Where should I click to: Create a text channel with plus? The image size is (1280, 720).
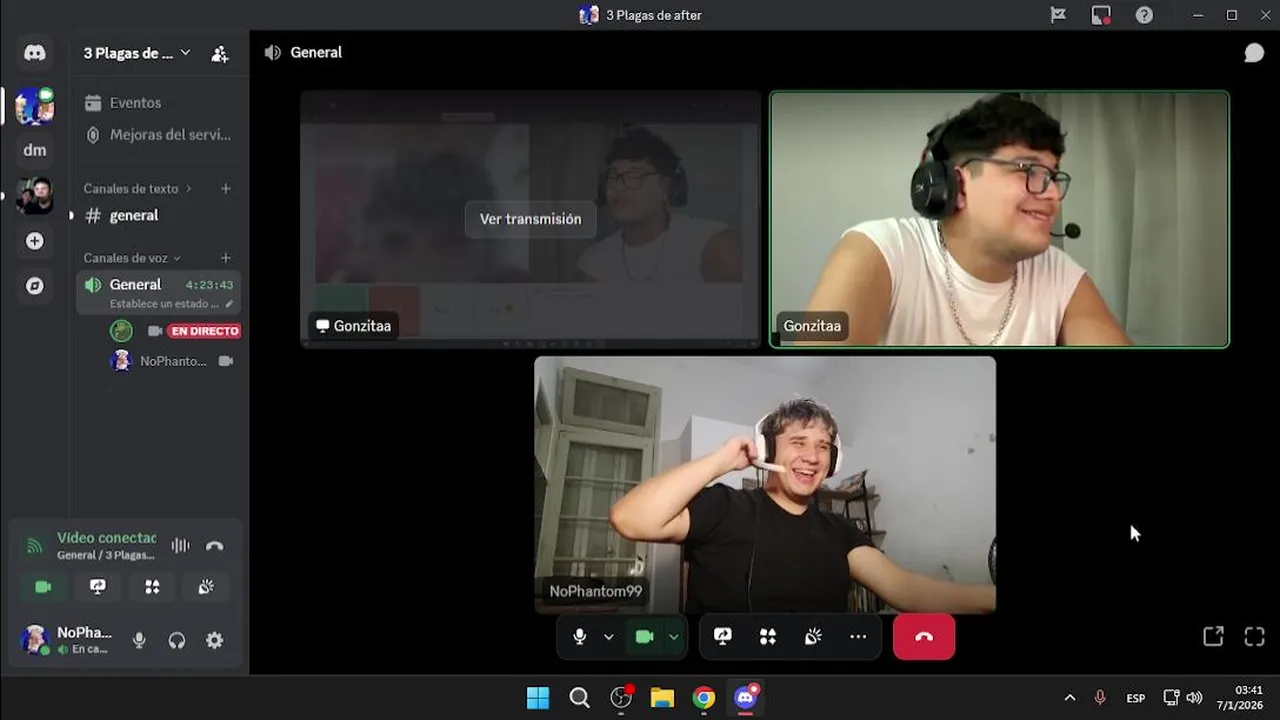pos(226,188)
